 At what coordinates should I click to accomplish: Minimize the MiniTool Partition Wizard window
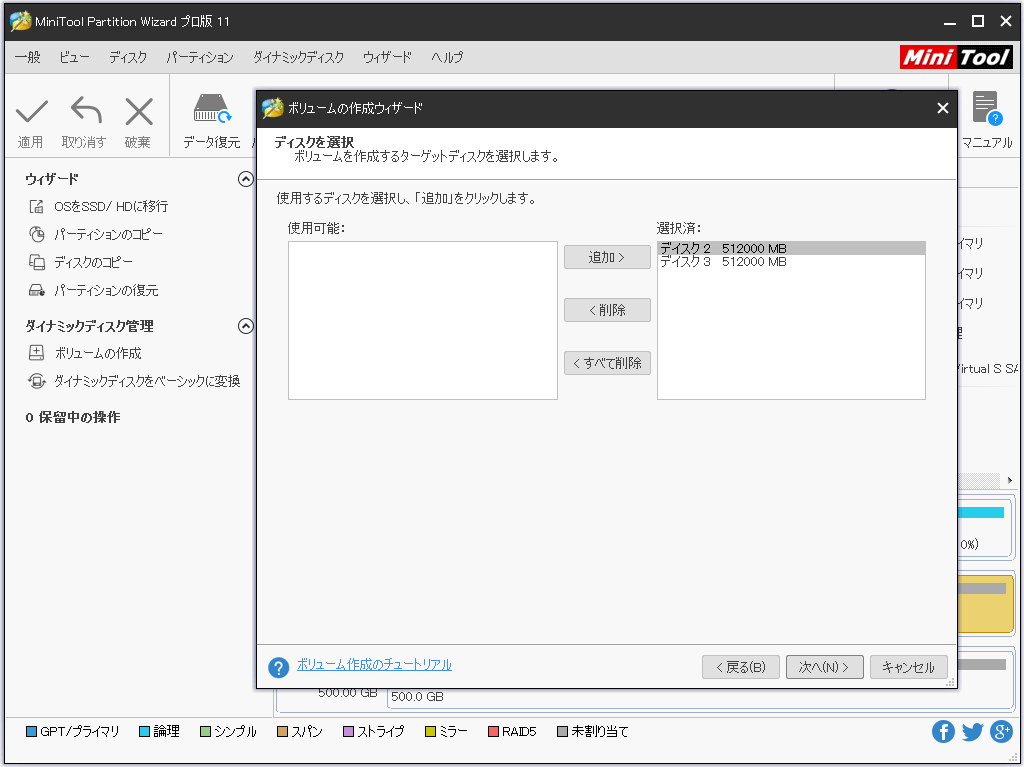pyautogui.click(x=950, y=22)
